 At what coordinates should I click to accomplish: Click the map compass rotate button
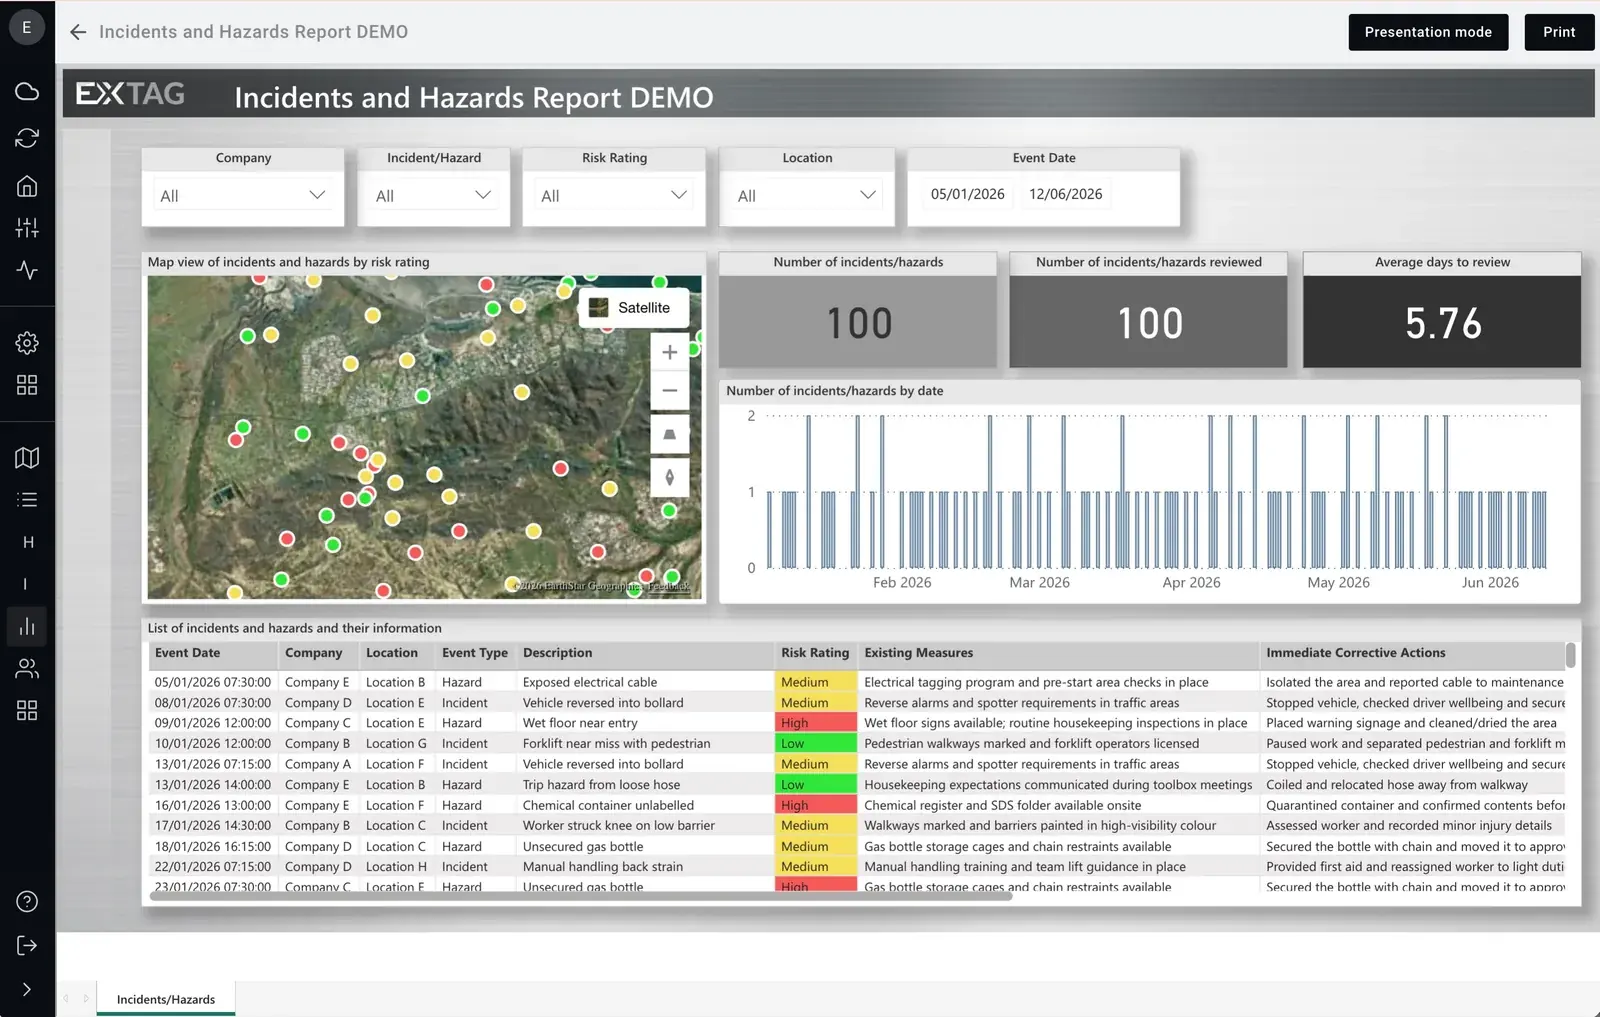click(670, 477)
